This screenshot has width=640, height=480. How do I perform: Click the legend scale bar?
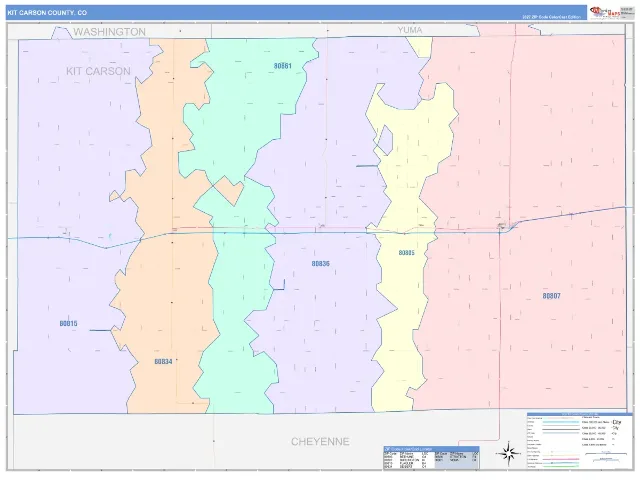pos(606,456)
